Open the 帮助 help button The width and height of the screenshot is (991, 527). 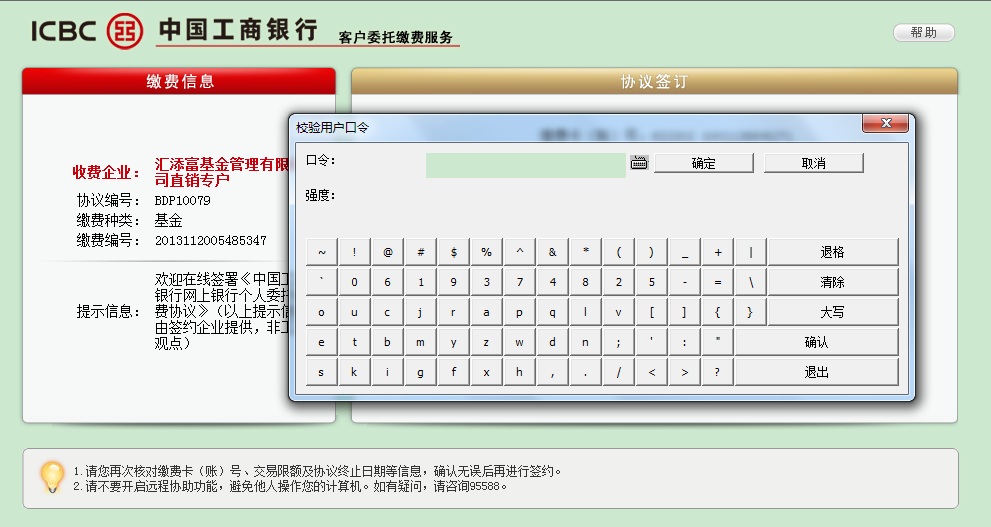point(923,33)
